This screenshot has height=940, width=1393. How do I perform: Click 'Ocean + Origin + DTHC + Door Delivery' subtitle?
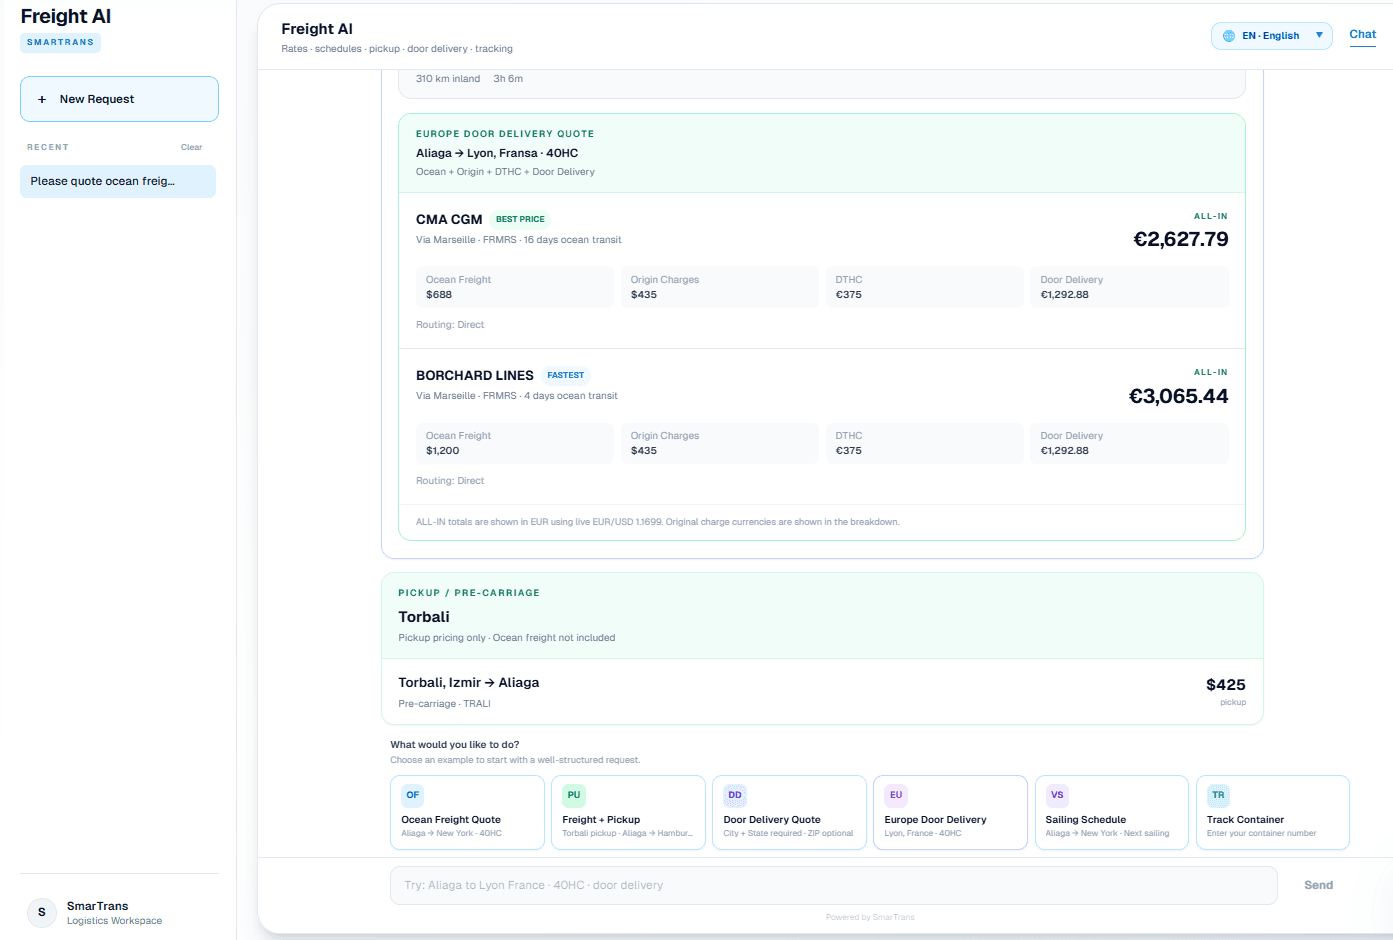[505, 172]
